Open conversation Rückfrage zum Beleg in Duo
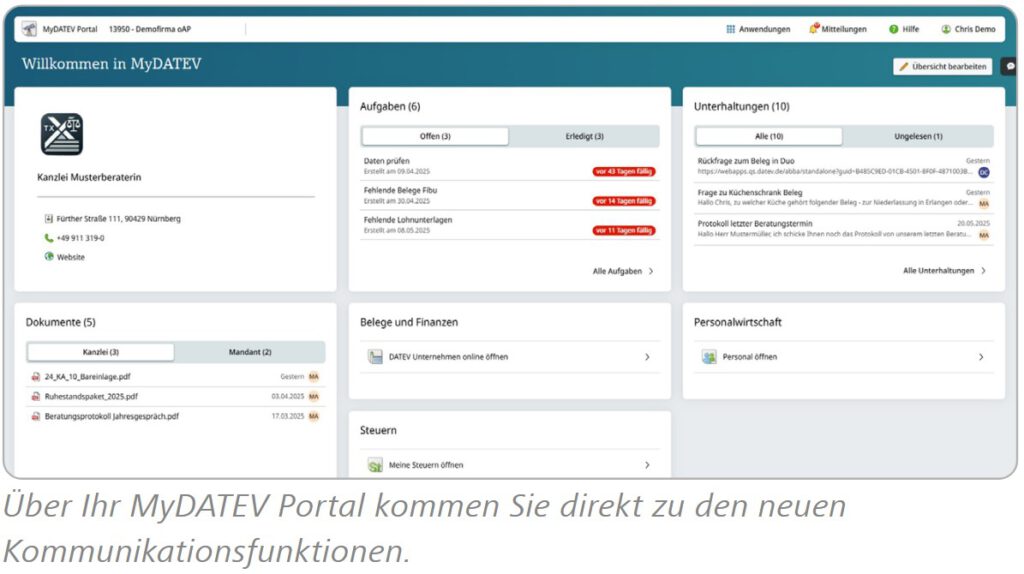This screenshot has height=574, width=1024. [844, 167]
